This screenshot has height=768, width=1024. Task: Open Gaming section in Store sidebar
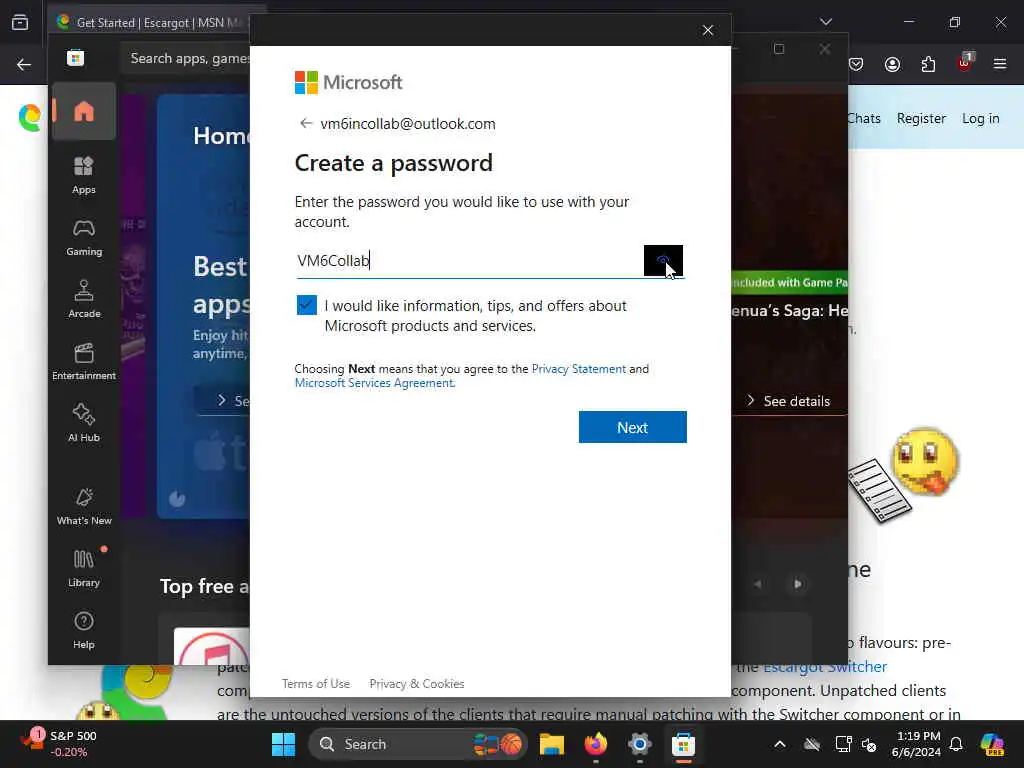(84, 237)
